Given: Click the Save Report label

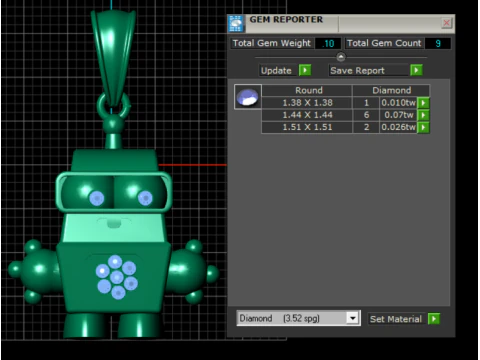Looking at the screenshot, I should (357, 70).
